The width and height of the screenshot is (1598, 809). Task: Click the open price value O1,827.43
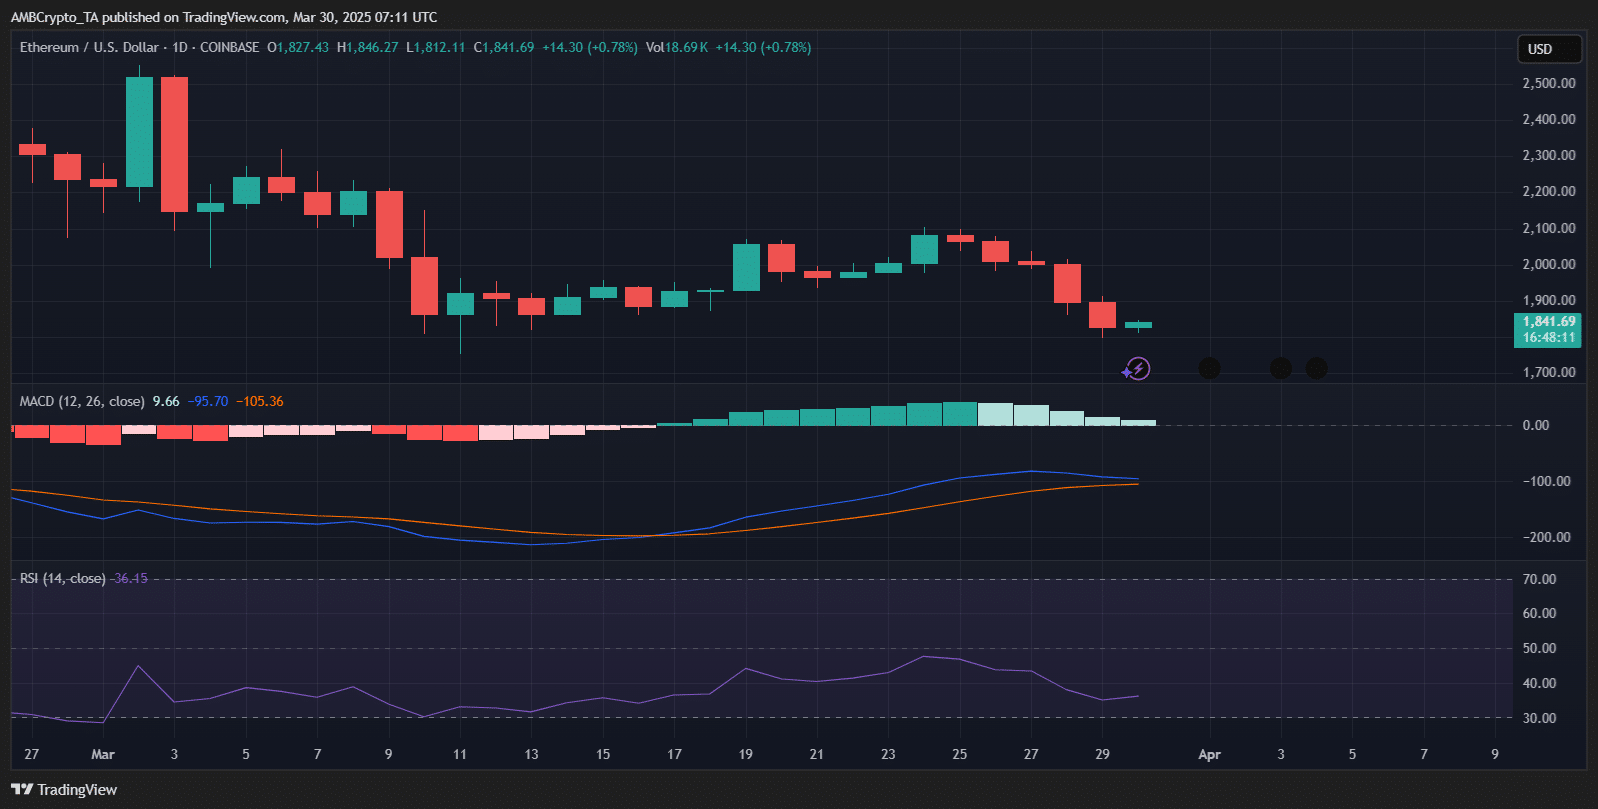tap(298, 47)
